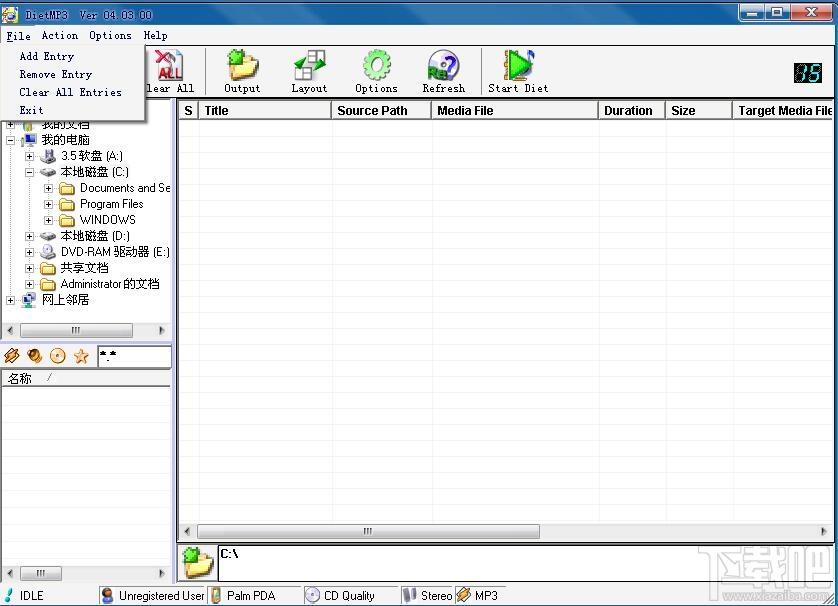Choose Exit from File menu
The image size is (838, 606).
[x=32, y=110]
